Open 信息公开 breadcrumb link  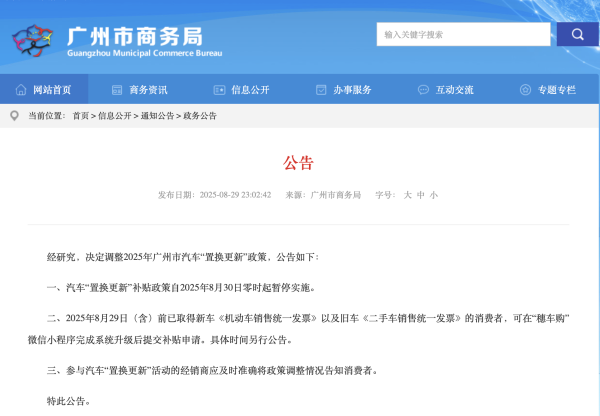(x=114, y=116)
